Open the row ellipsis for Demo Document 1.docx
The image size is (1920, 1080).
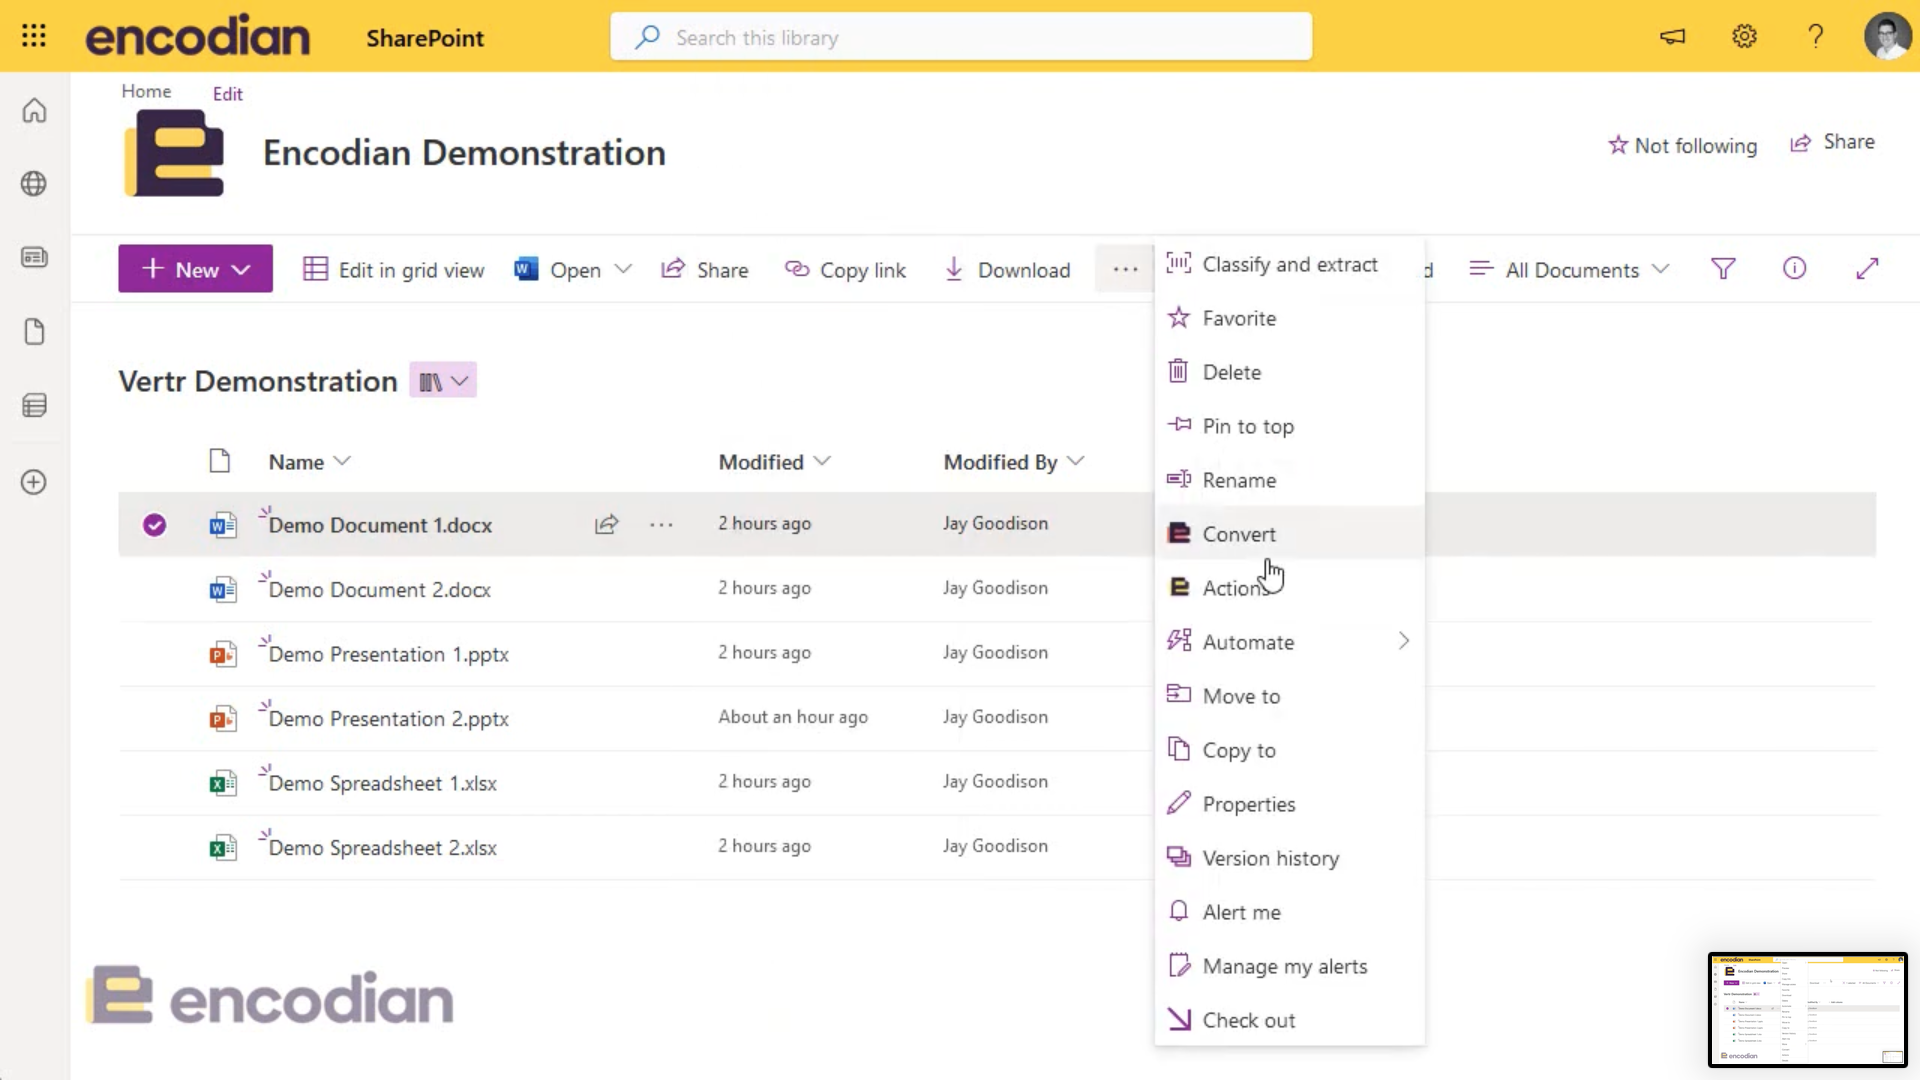[661, 525]
